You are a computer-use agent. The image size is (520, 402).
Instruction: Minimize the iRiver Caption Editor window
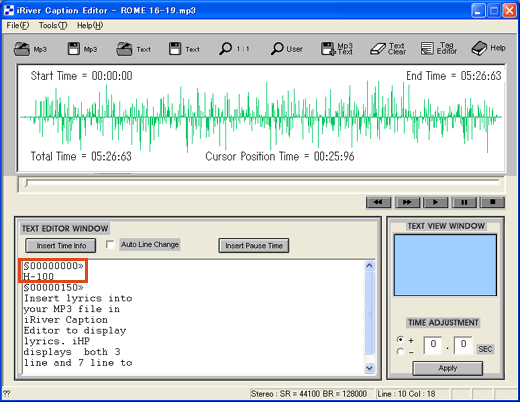point(478,11)
